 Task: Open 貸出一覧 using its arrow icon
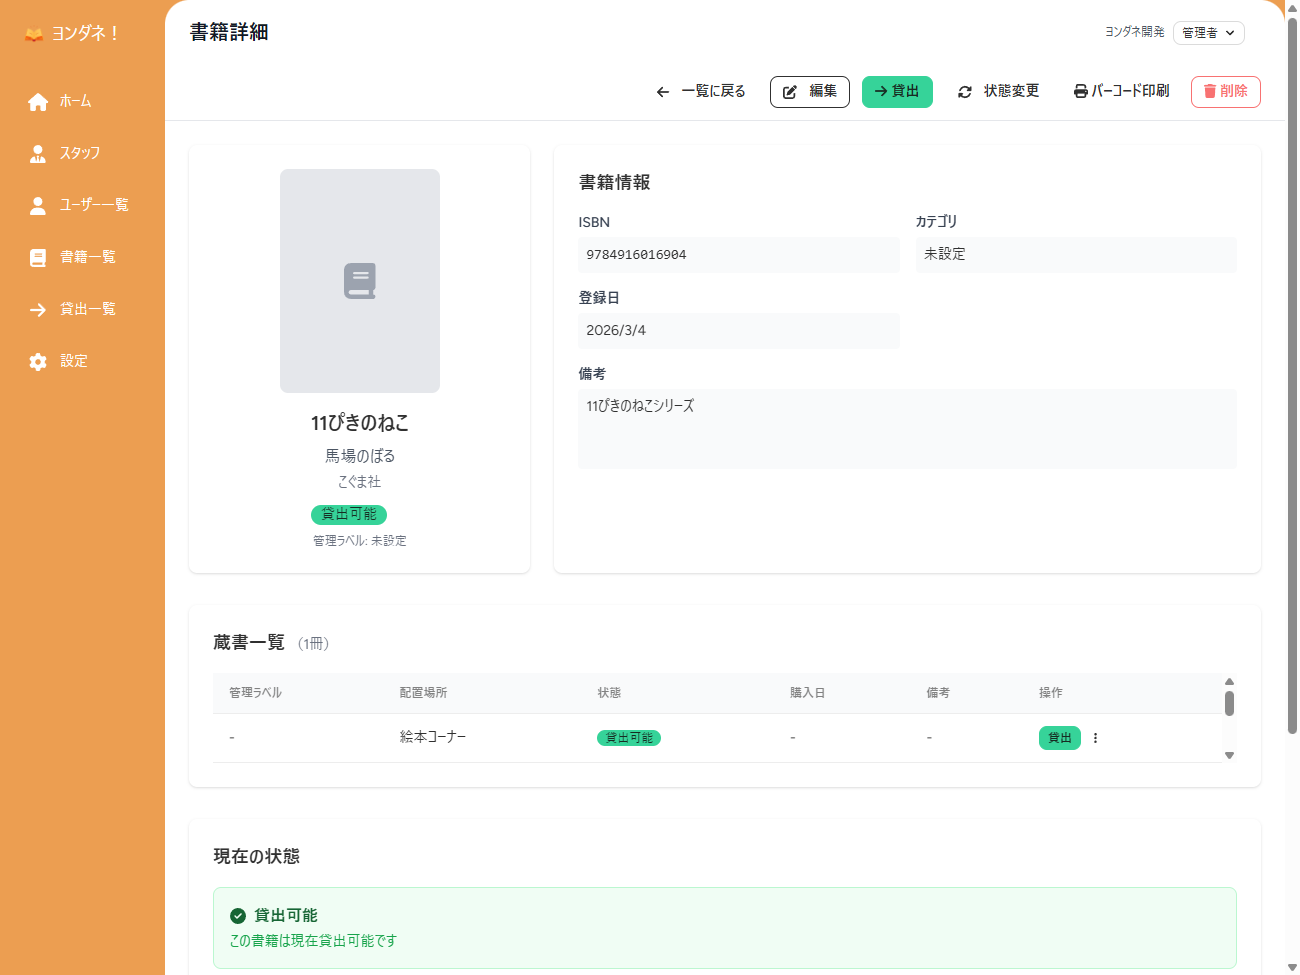pyautogui.click(x=38, y=309)
